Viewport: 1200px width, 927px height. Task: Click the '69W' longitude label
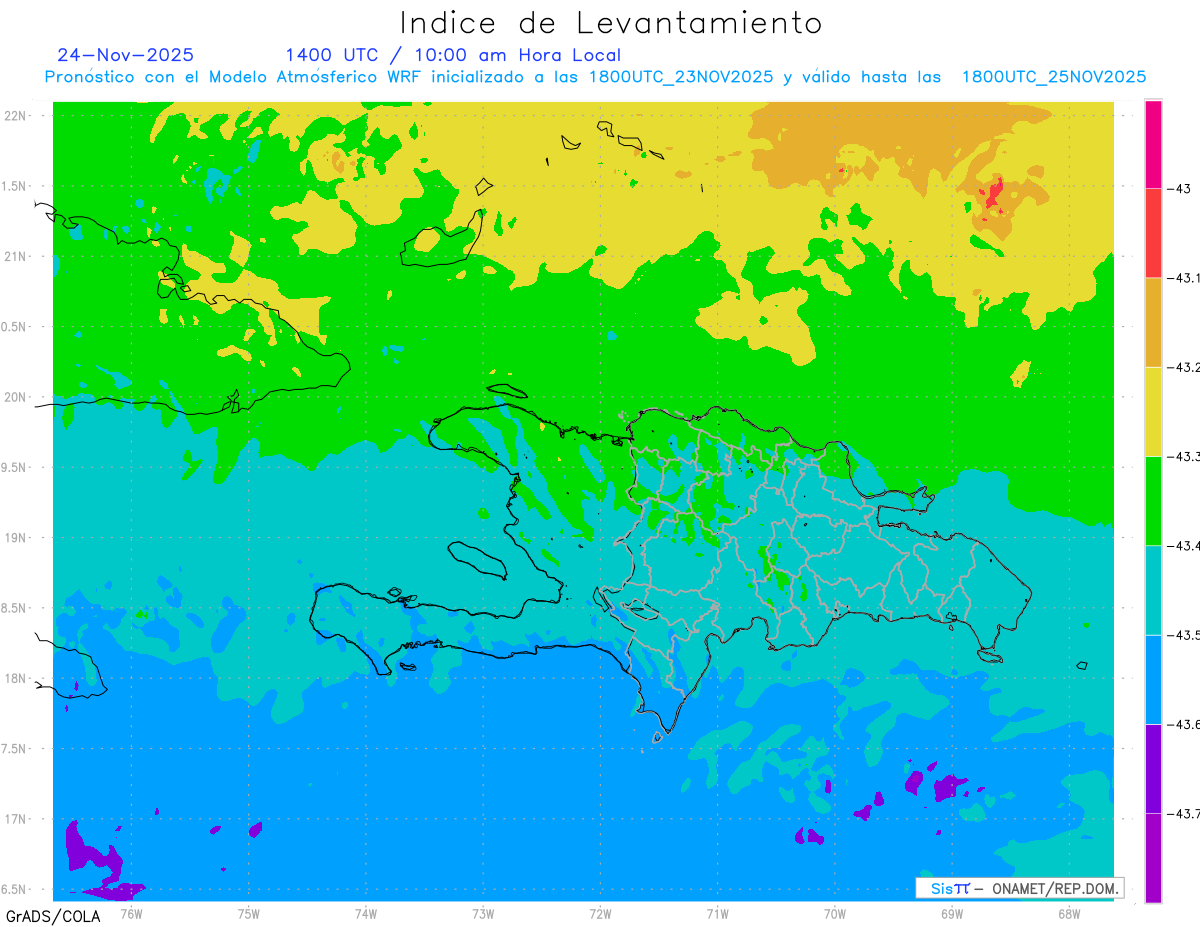click(951, 913)
